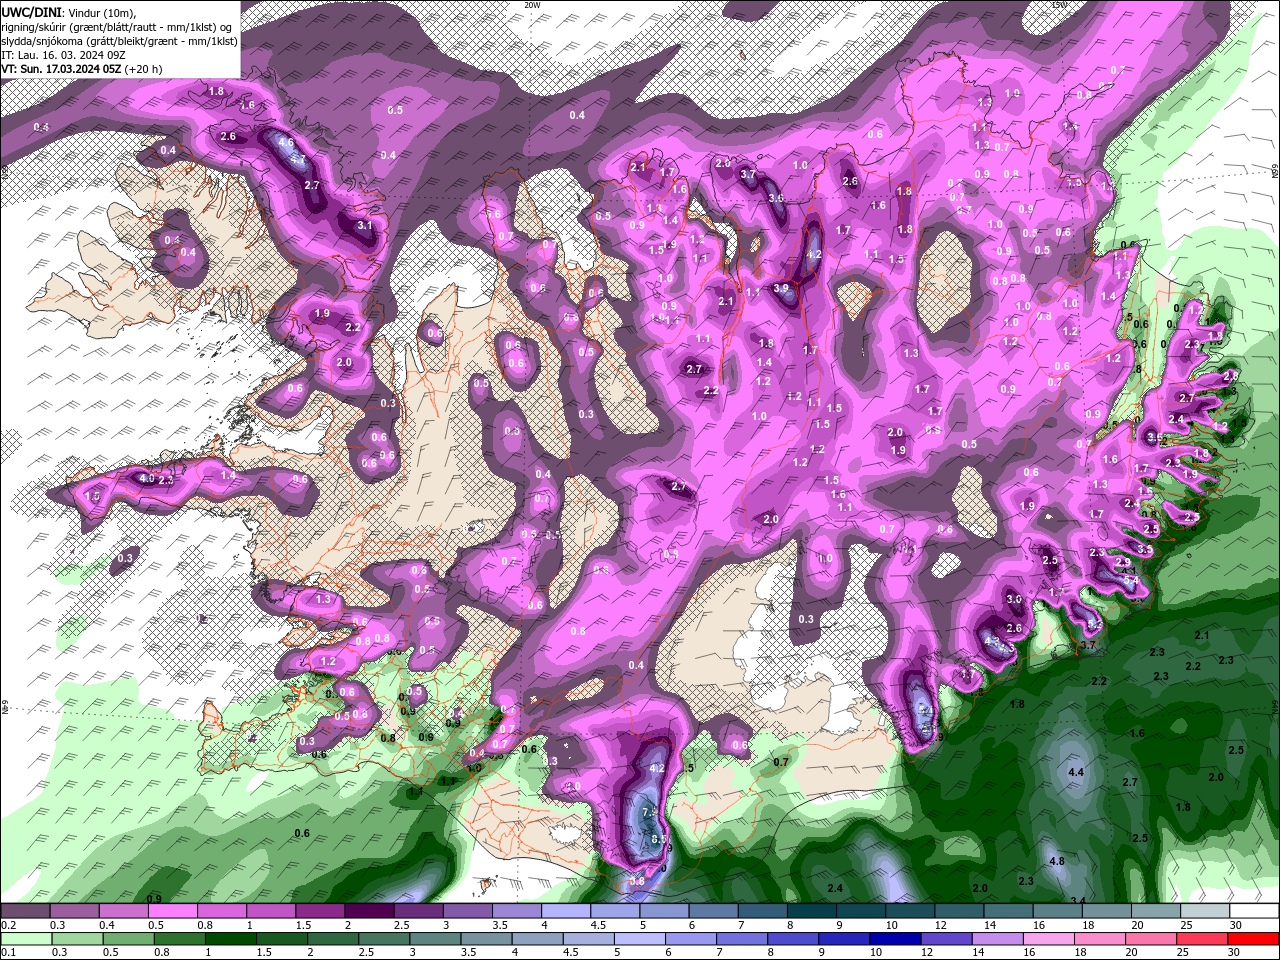Pick the bright pink 0.5 snow swatch
This screenshot has width=1280, height=960.
point(172,910)
